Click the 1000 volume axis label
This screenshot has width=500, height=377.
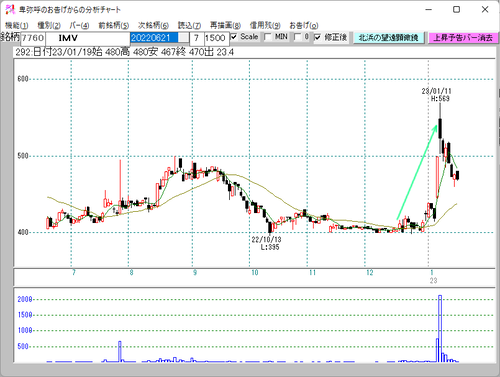(x=25, y=330)
